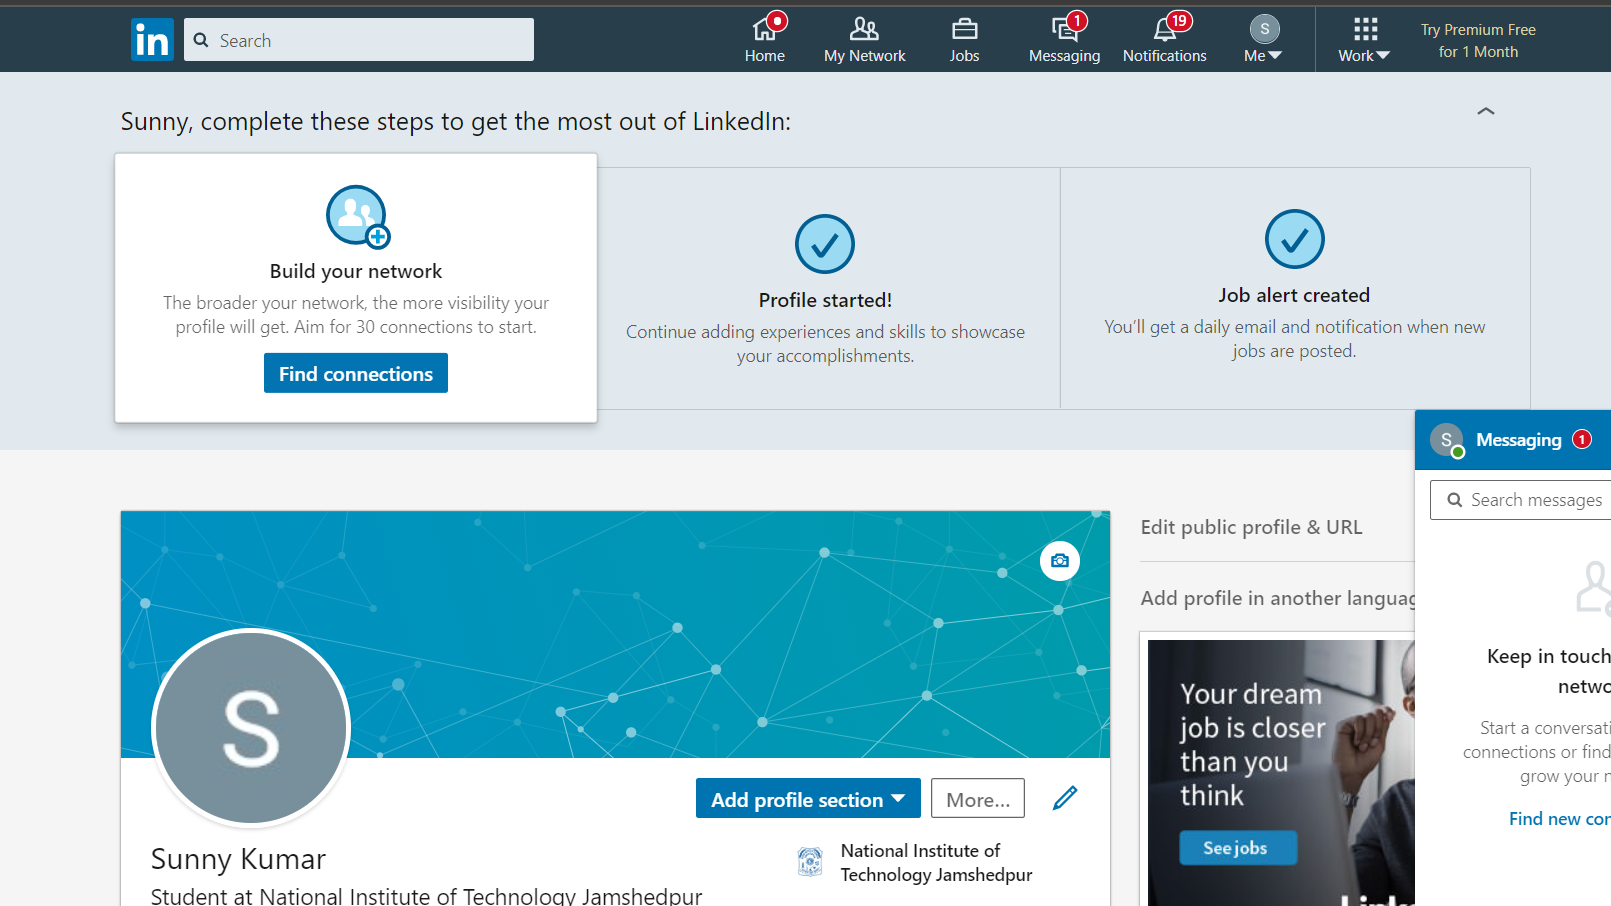Expand the Work apps grid menu
This screenshot has height=906, width=1611.
click(1365, 40)
